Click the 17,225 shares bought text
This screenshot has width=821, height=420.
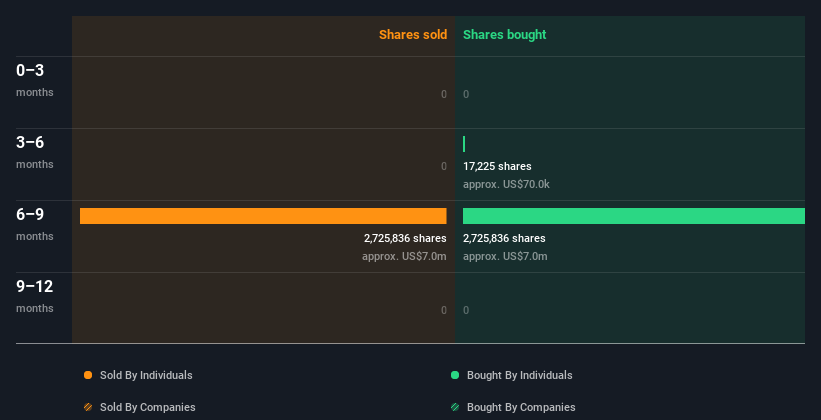pos(497,166)
